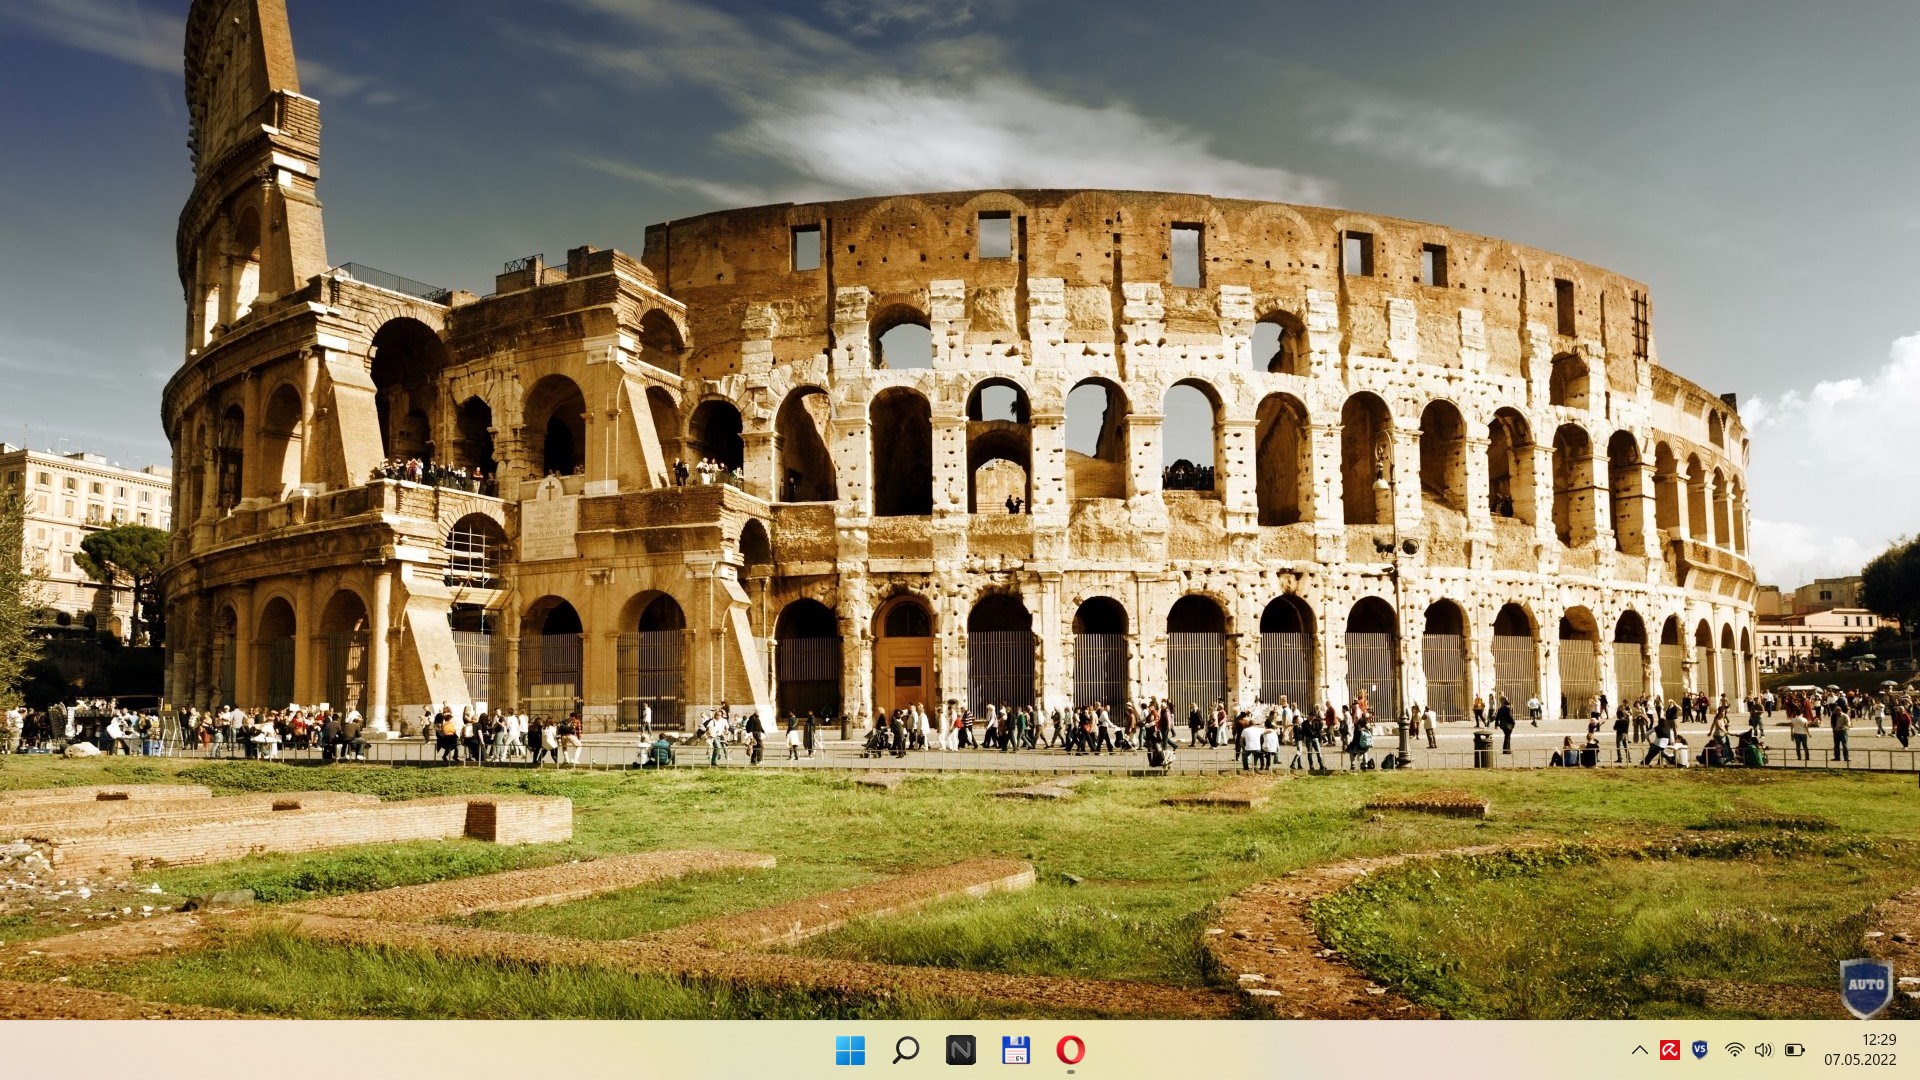Click the blue VS shield tray icon
1920x1080 pixels.
[1699, 1050]
